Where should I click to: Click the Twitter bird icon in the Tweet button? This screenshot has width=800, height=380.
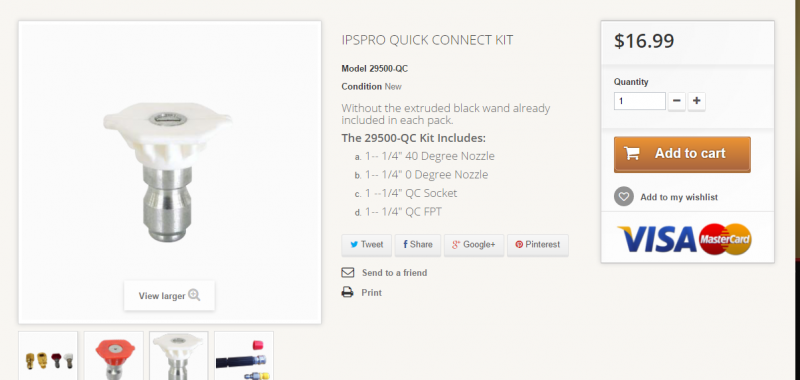[x=354, y=244]
